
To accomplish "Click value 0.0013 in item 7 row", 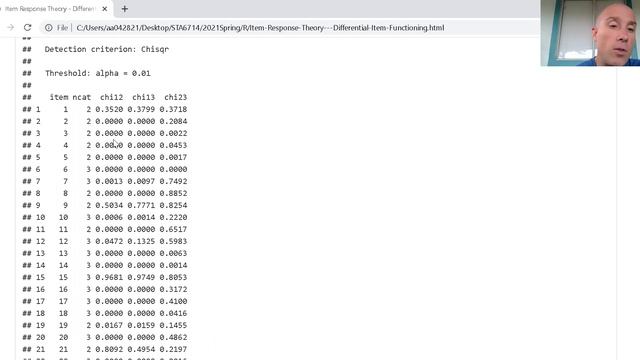I will tap(109, 181).
